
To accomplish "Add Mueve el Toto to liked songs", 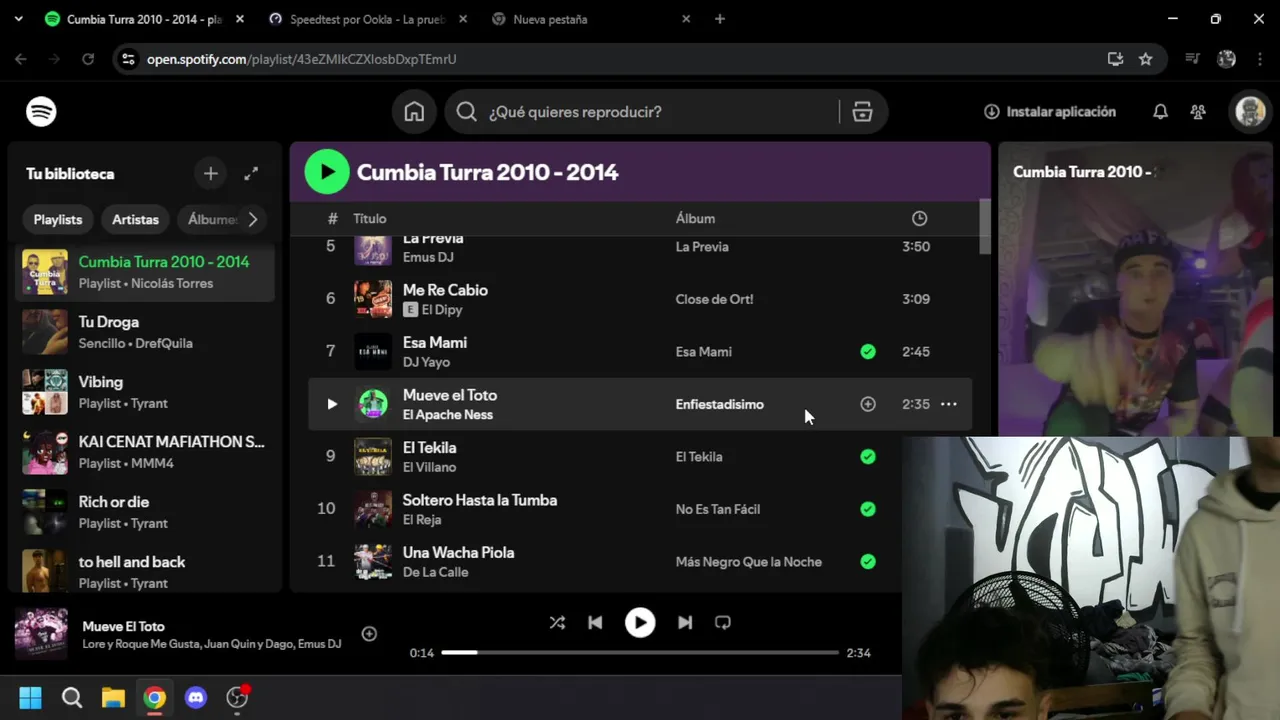I will [x=868, y=404].
